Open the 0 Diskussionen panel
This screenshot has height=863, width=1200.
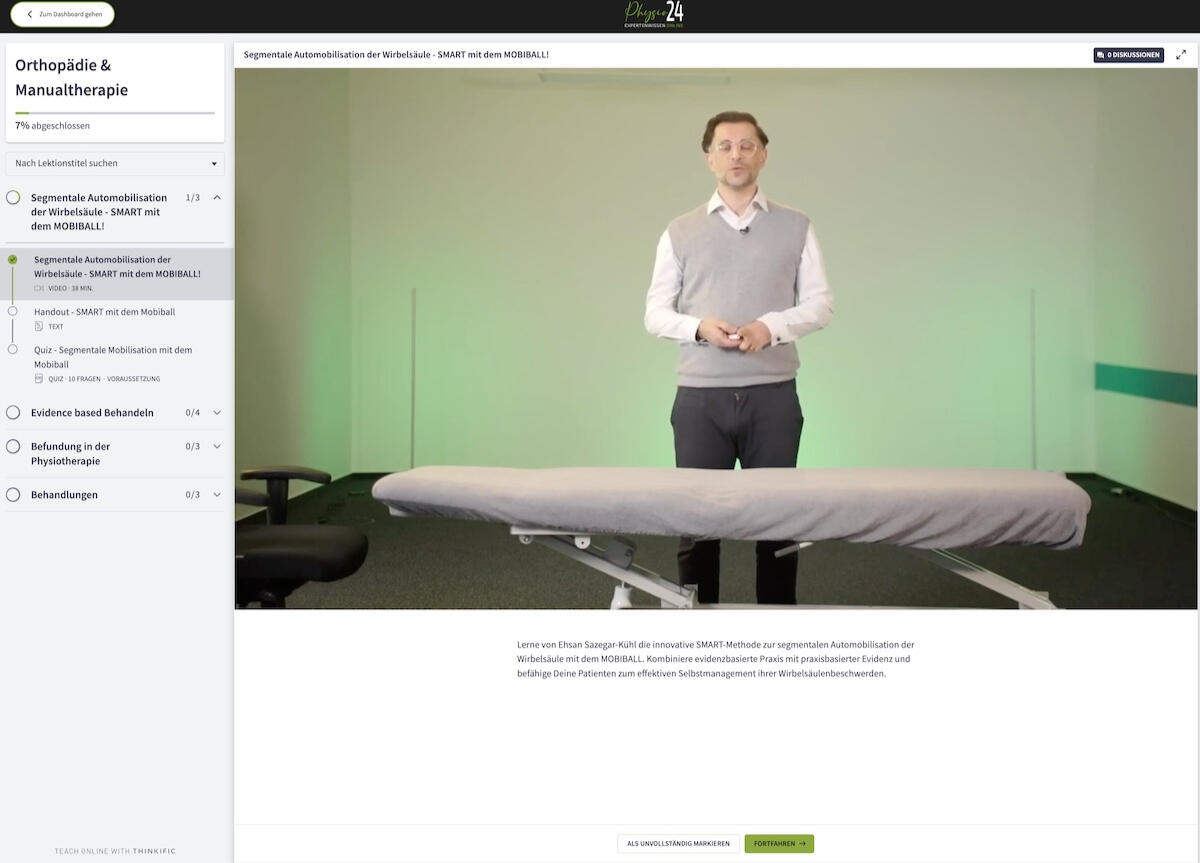coord(1128,55)
